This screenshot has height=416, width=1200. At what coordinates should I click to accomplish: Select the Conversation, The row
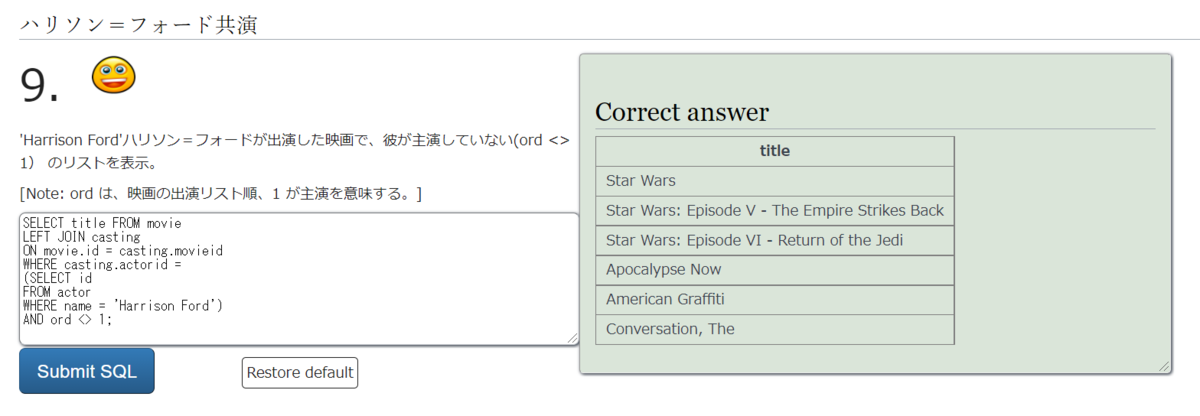pyautogui.click(x=775, y=329)
